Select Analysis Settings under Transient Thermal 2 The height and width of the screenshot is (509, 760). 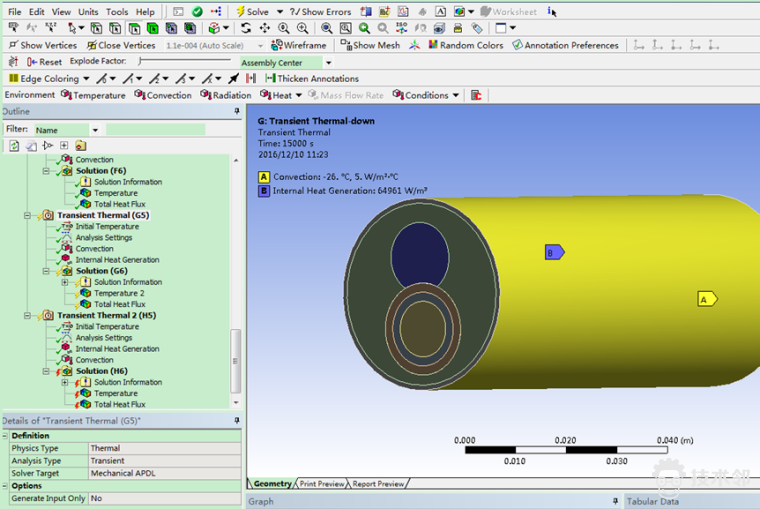click(104, 338)
